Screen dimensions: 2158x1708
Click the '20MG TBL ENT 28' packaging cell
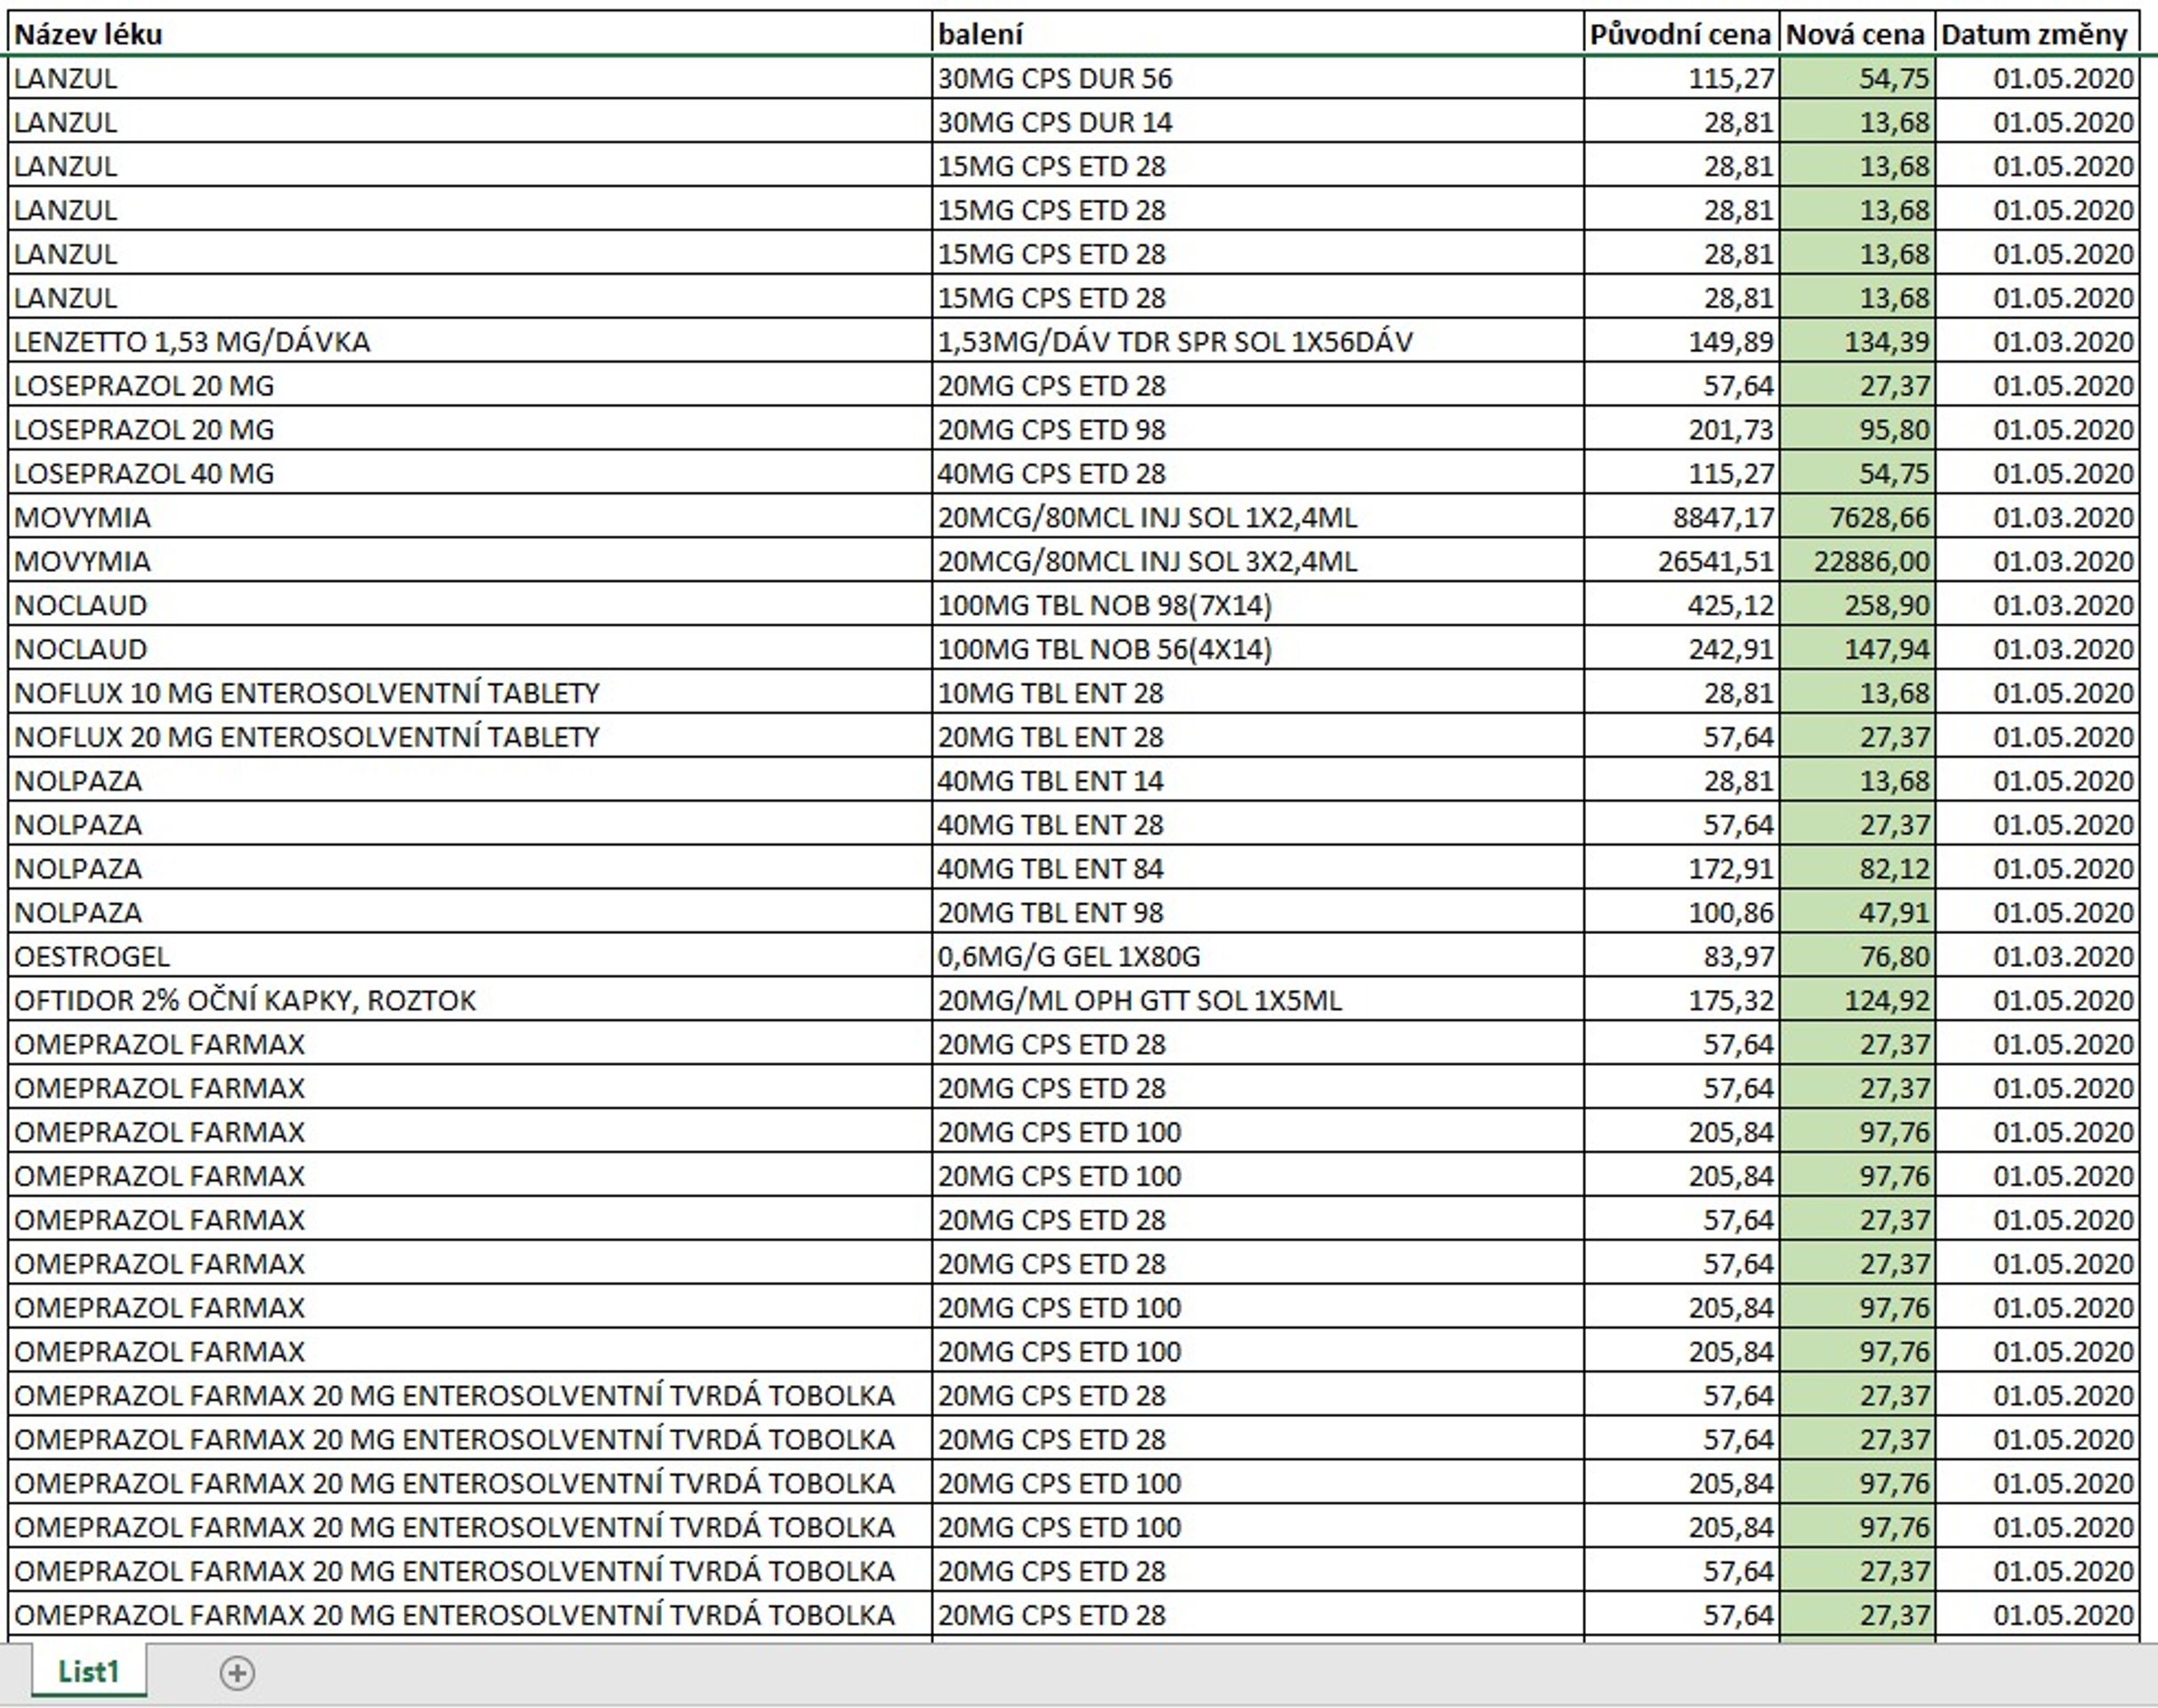coord(1258,737)
